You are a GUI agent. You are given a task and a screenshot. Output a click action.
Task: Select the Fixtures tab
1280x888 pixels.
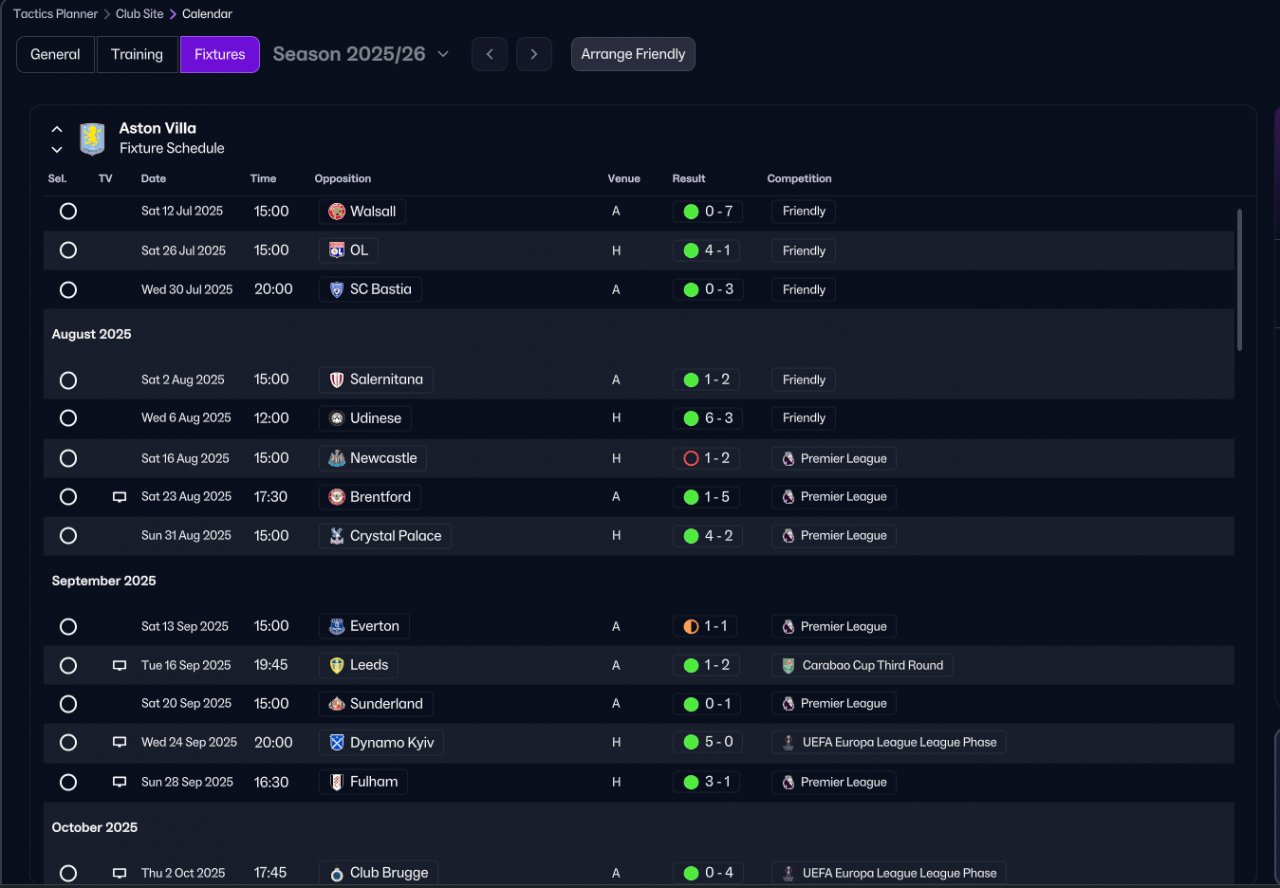tap(220, 54)
